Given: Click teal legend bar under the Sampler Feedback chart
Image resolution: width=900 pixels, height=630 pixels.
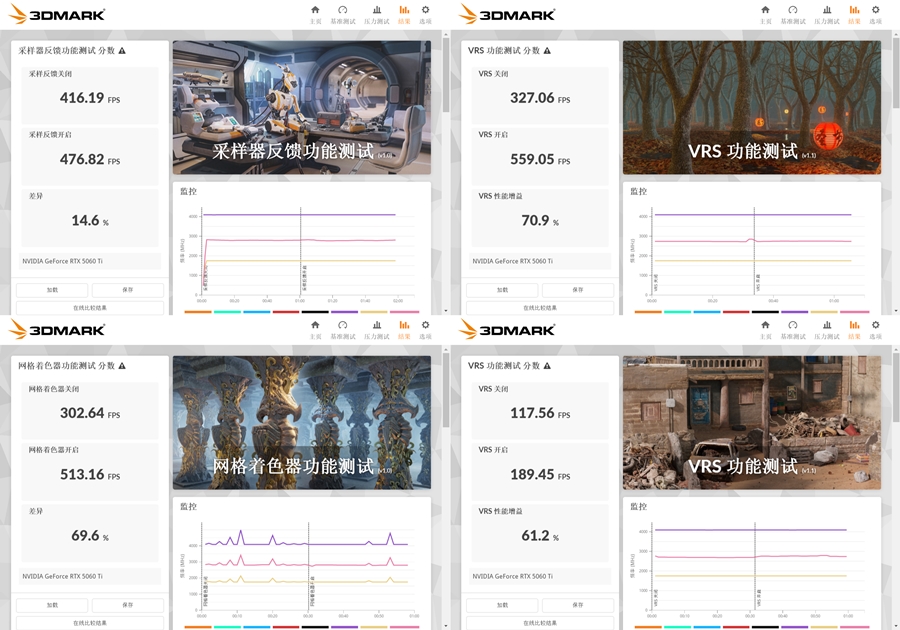Looking at the screenshot, I should pyautogui.click(x=227, y=312).
